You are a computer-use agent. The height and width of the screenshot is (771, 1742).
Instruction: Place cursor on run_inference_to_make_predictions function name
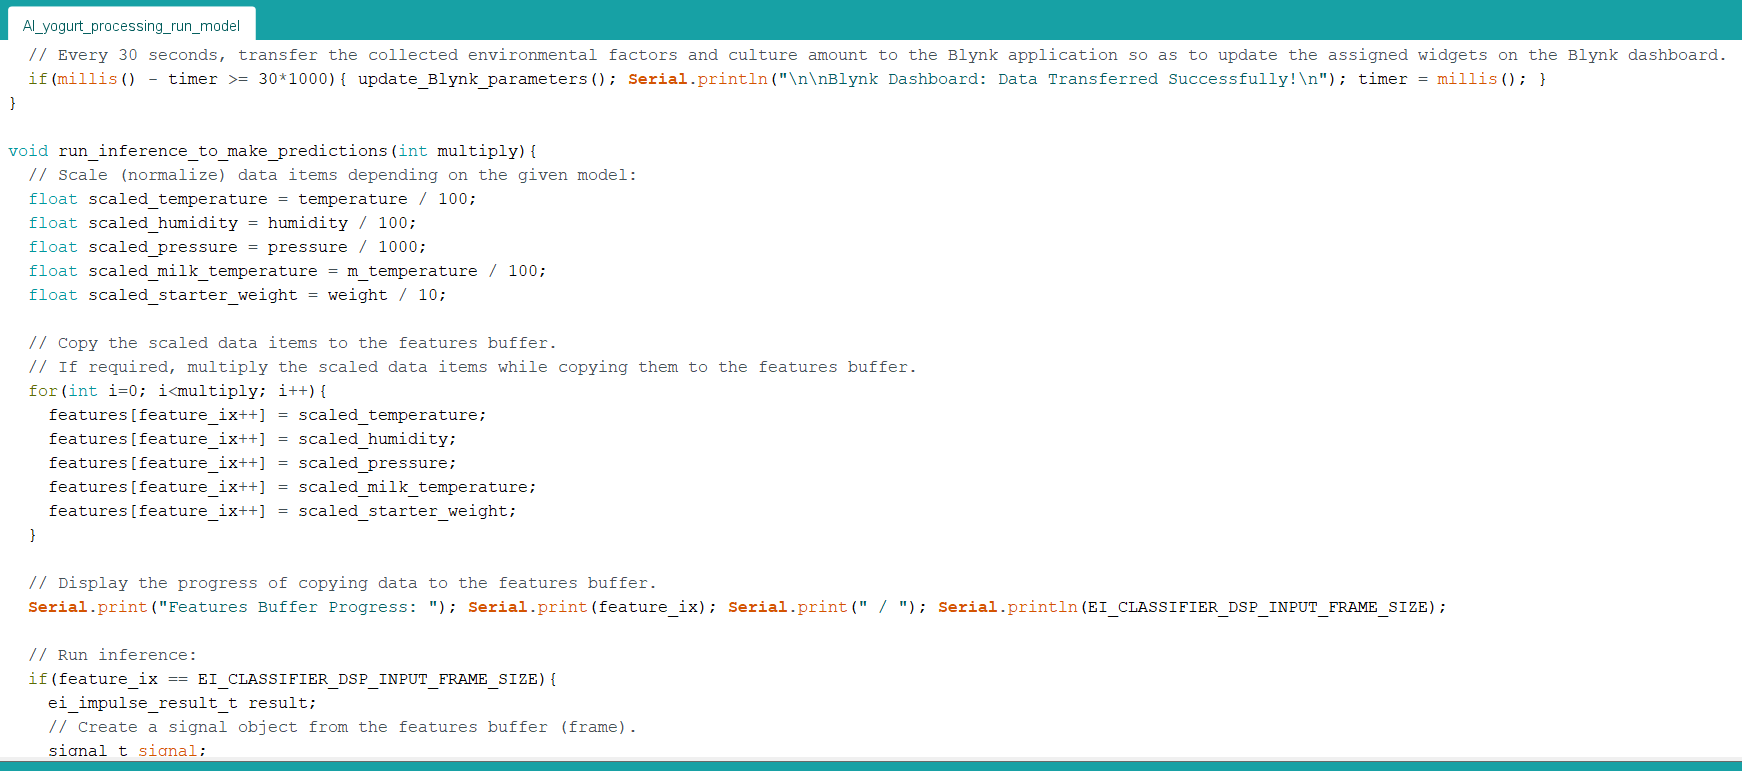coord(222,151)
